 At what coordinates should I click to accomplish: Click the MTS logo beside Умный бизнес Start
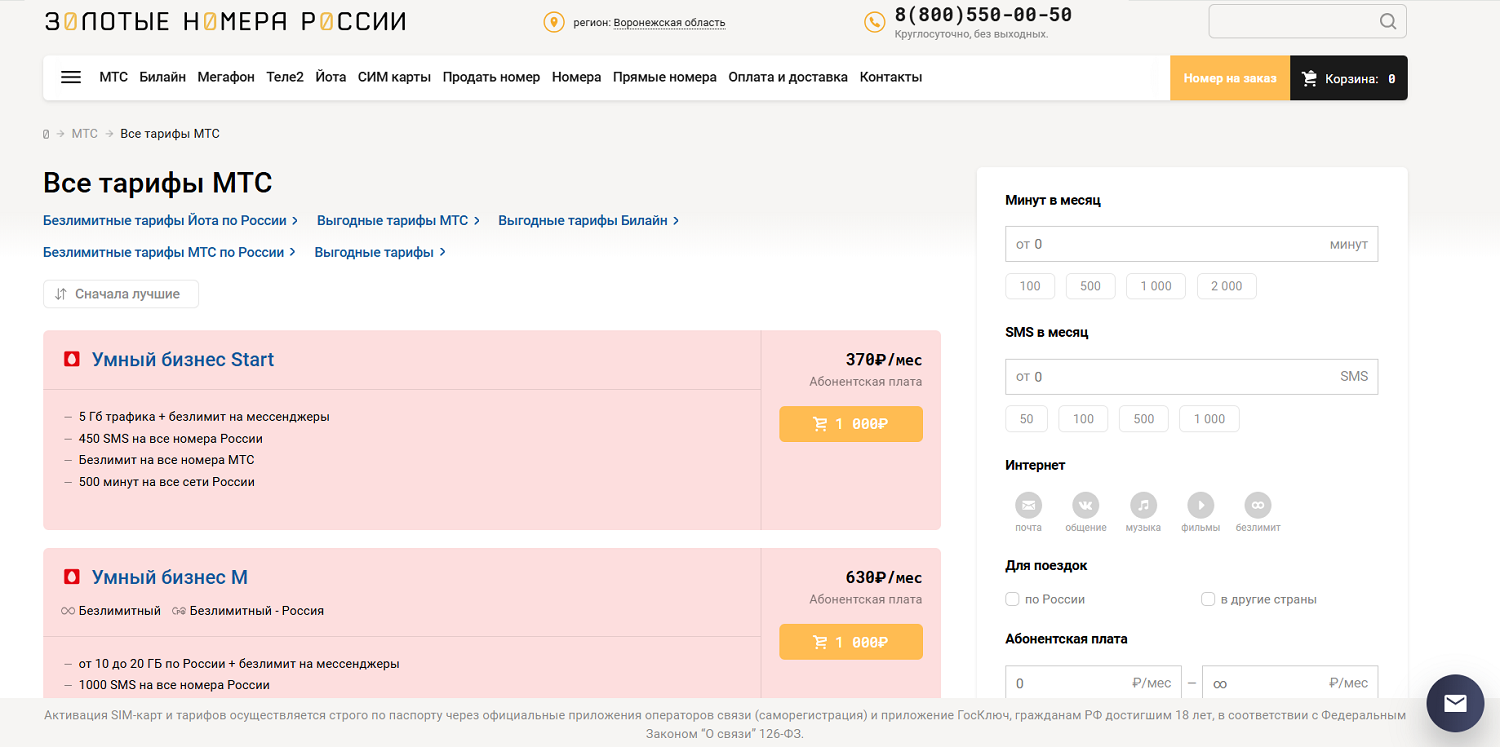coord(72,359)
